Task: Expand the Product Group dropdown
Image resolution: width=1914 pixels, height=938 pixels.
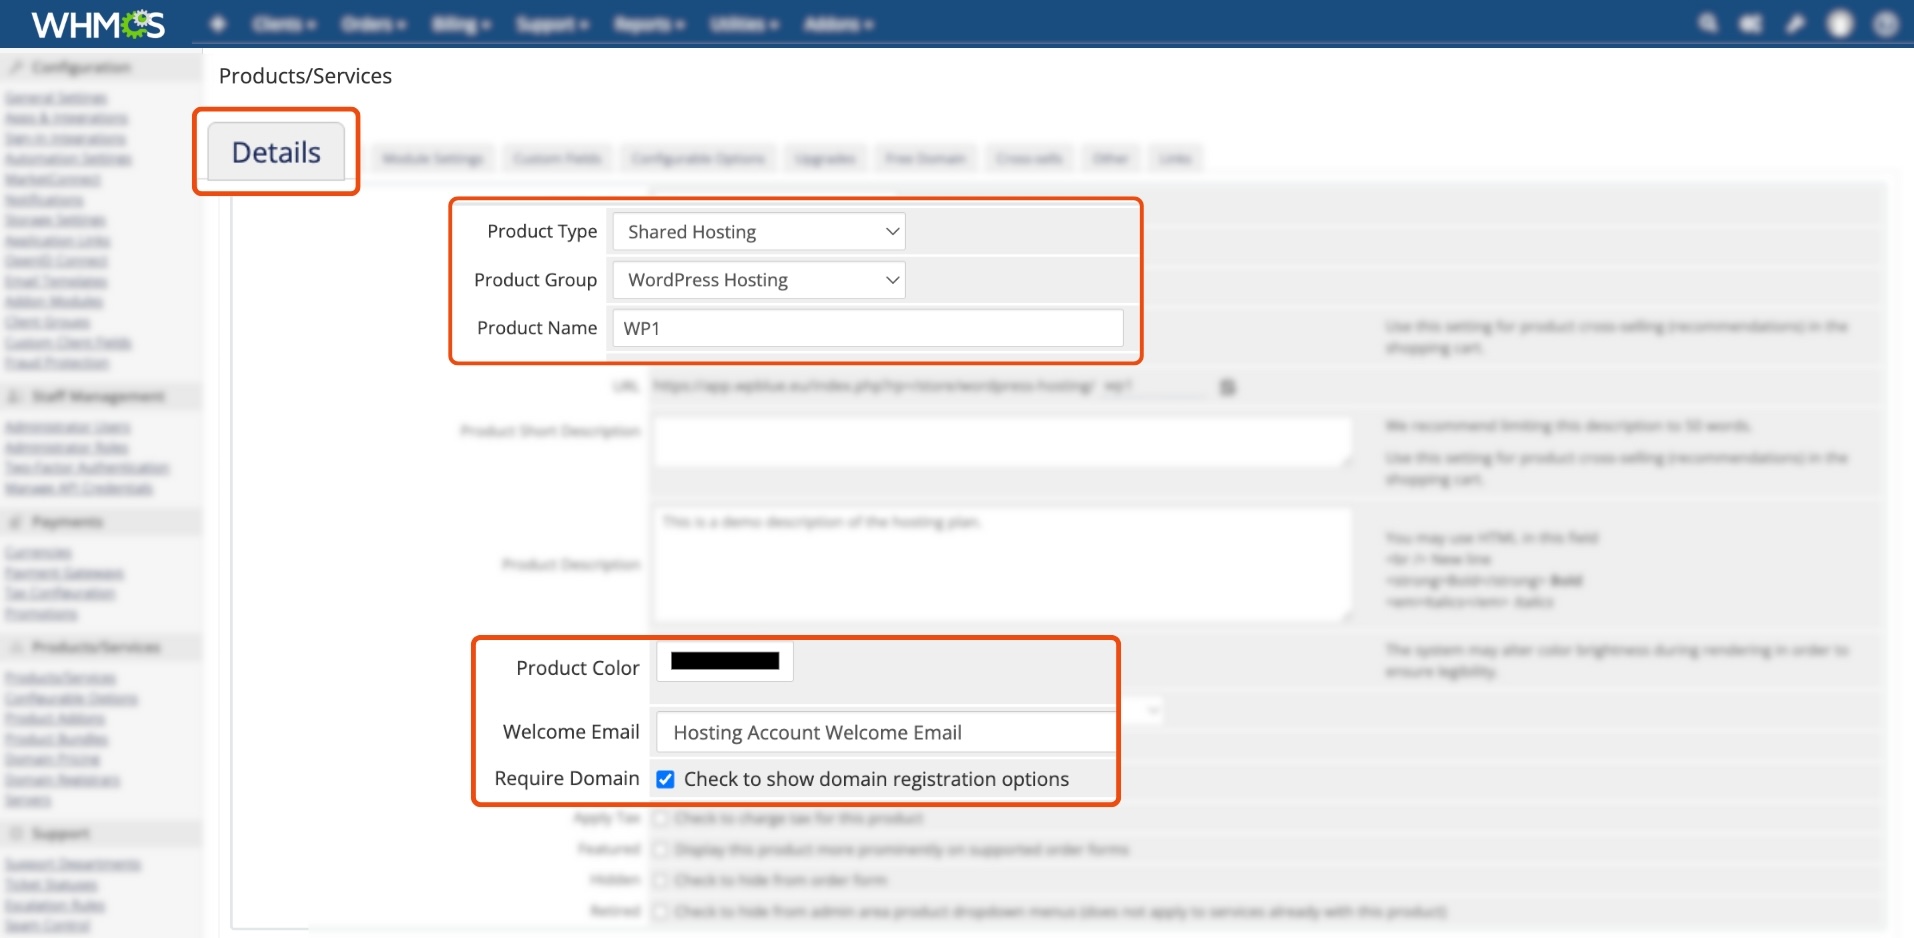Action: coord(758,280)
